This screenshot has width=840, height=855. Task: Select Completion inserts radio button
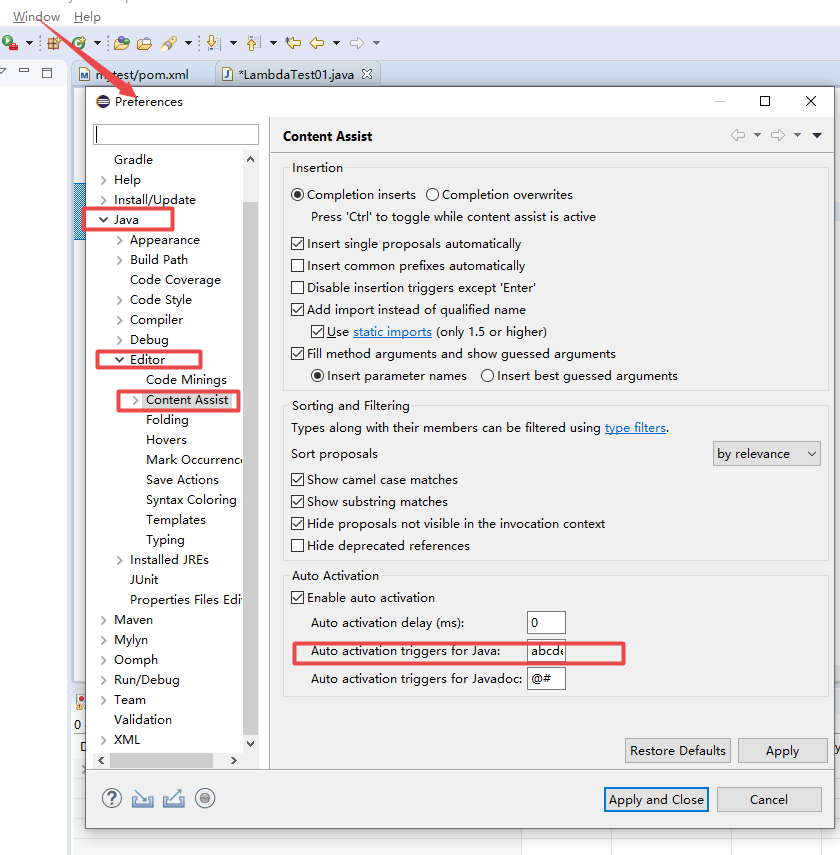pyautogui.click(x=297, y=195)
